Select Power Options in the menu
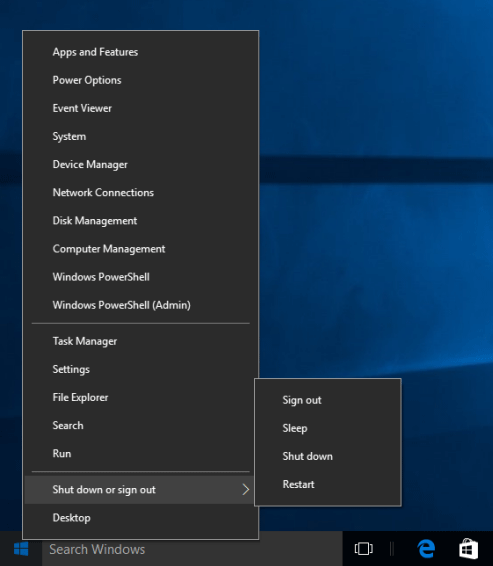 (x=140, y=80)
